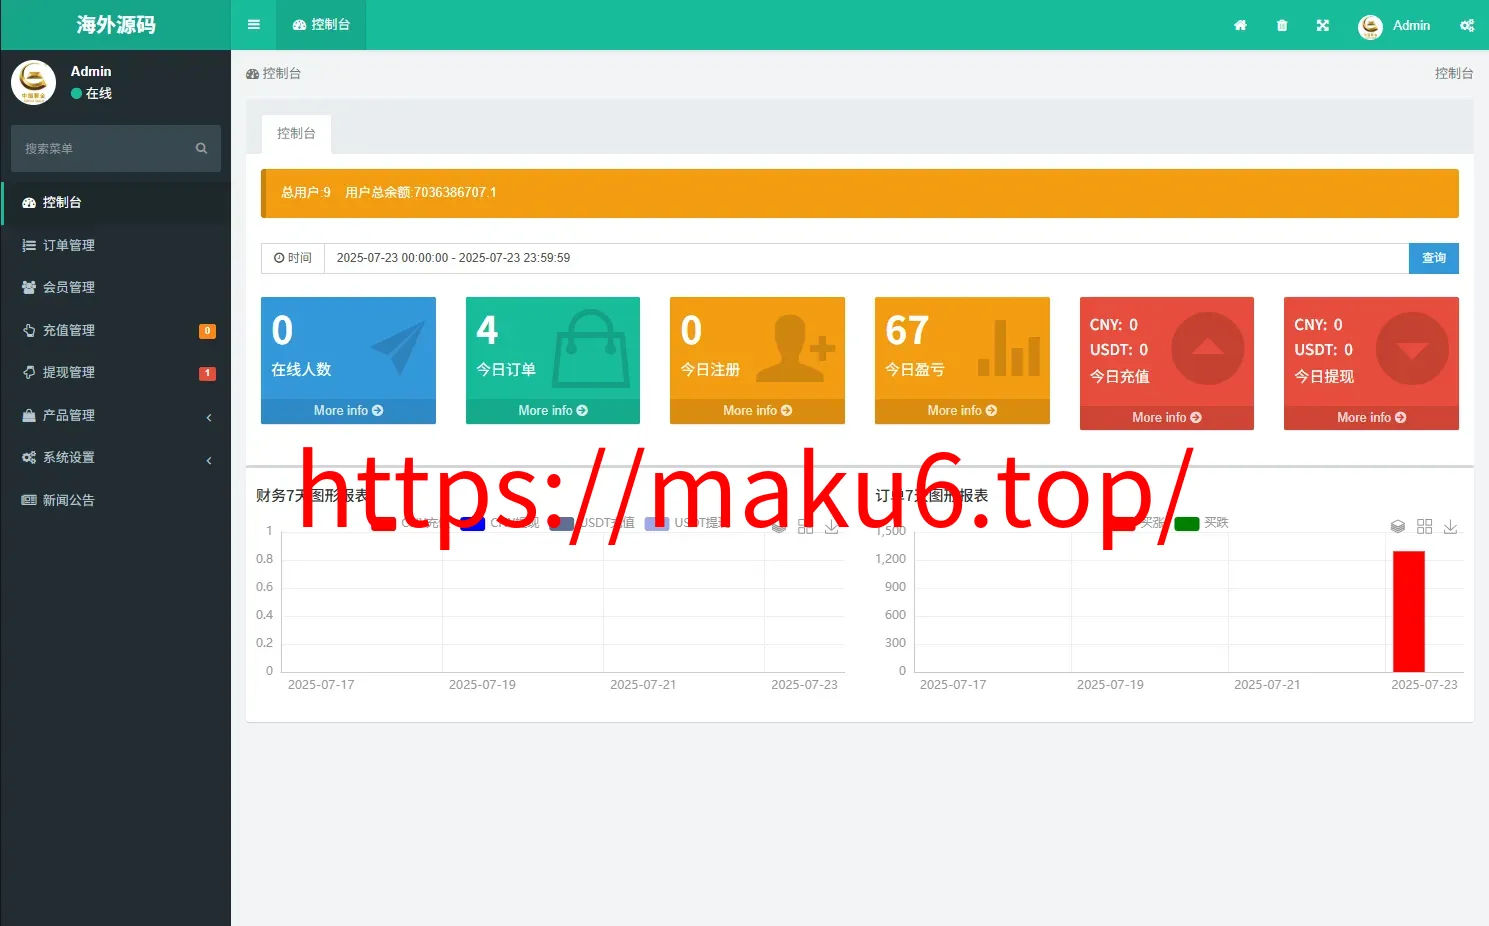The height and width of the screenshot is (926, 1489).
Task: Click the Admin avatar in the sidebar
Action: 33,82
